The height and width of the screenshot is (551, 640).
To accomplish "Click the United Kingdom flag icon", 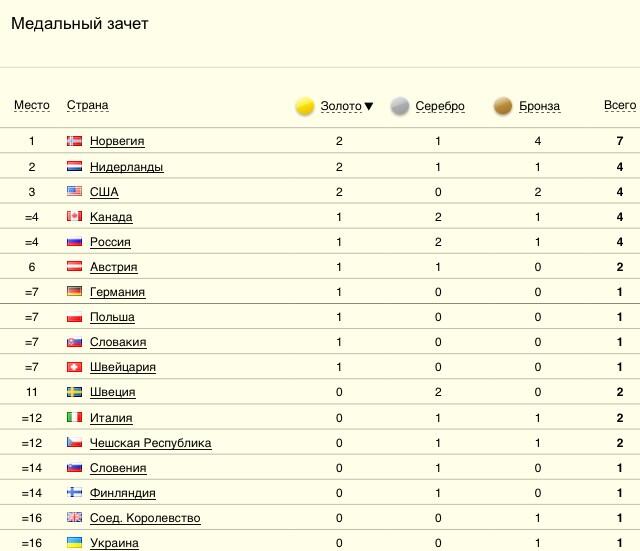I will [x=74, y=518].
